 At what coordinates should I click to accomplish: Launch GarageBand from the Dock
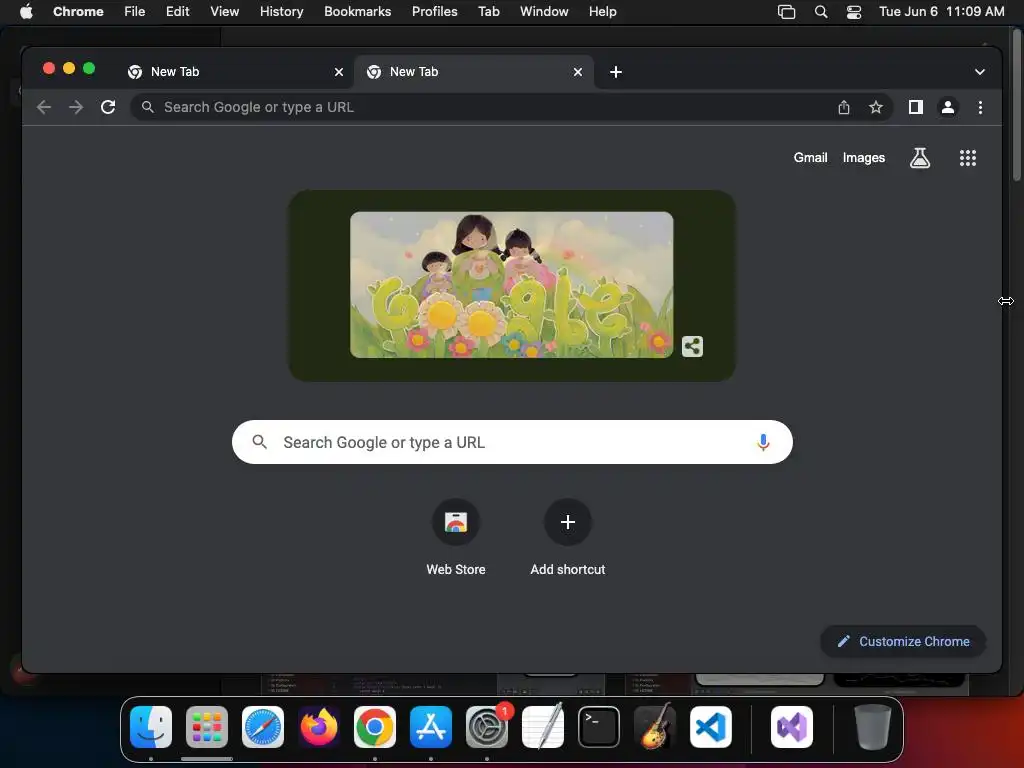(x=655, y=727)
